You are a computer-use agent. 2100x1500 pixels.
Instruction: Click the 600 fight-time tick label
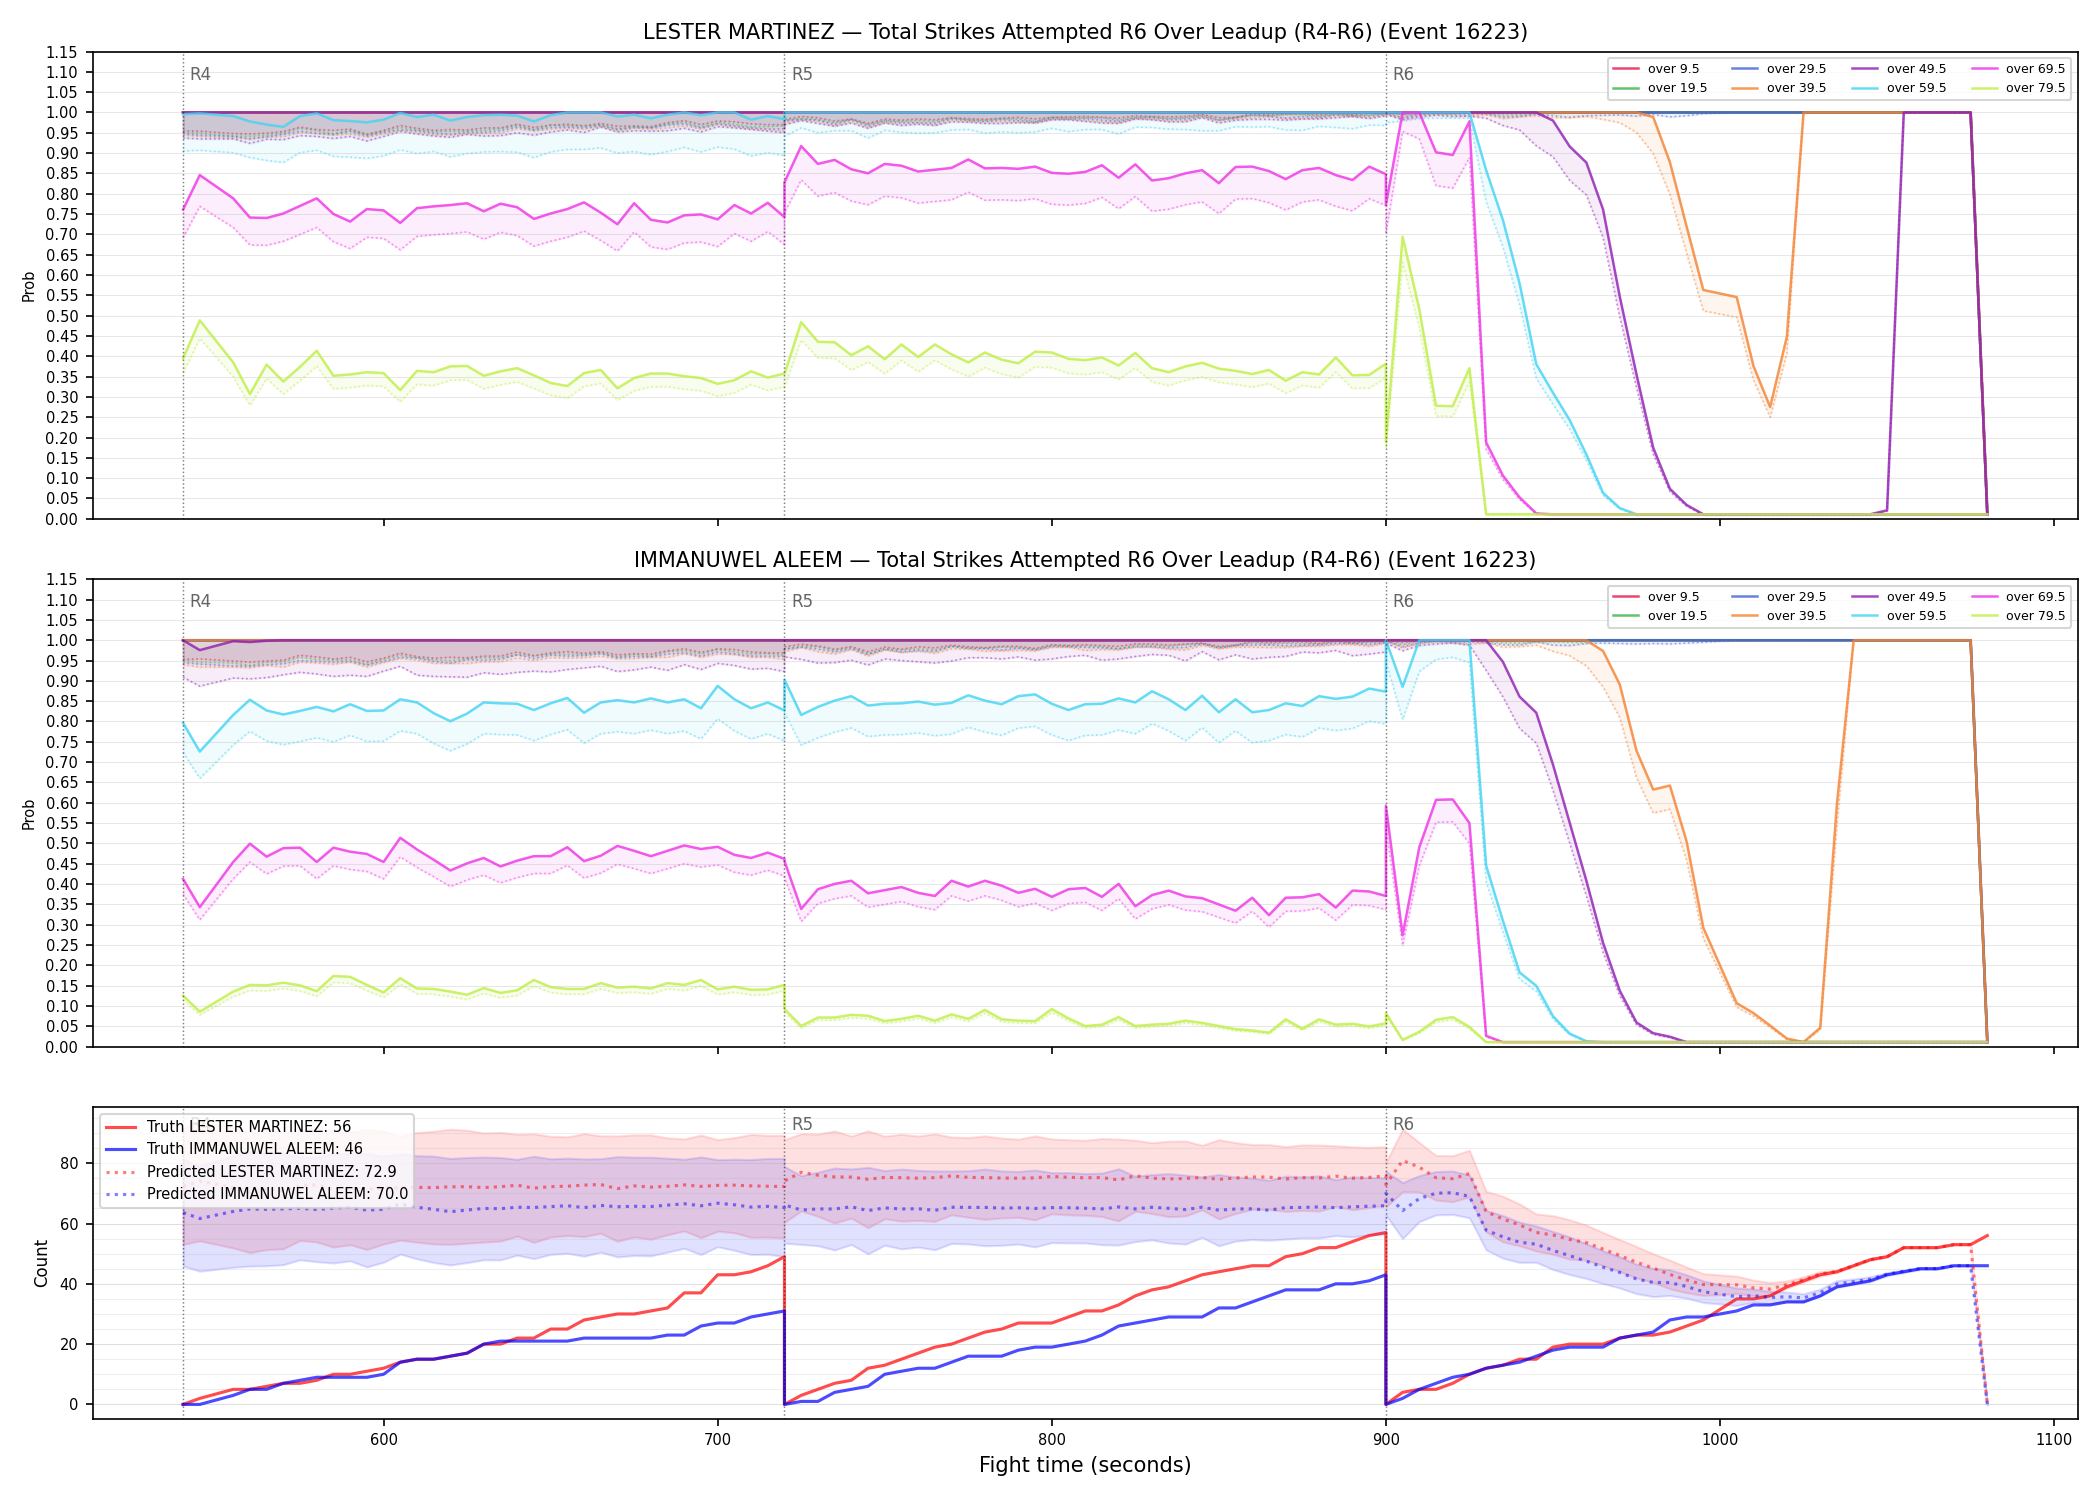point(384,1440)
